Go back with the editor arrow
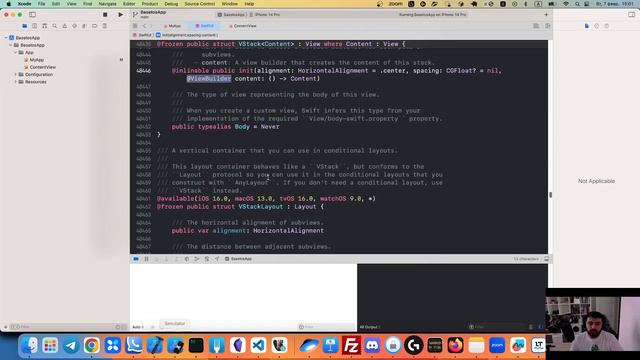The image size is (640, 360). point(144,26)
